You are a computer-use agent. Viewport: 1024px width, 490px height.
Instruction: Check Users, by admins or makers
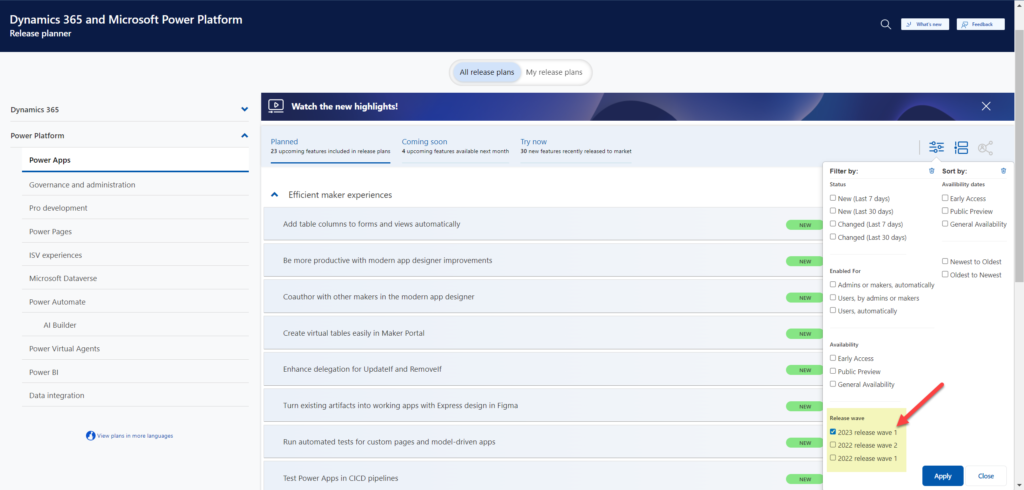(833, 298)
